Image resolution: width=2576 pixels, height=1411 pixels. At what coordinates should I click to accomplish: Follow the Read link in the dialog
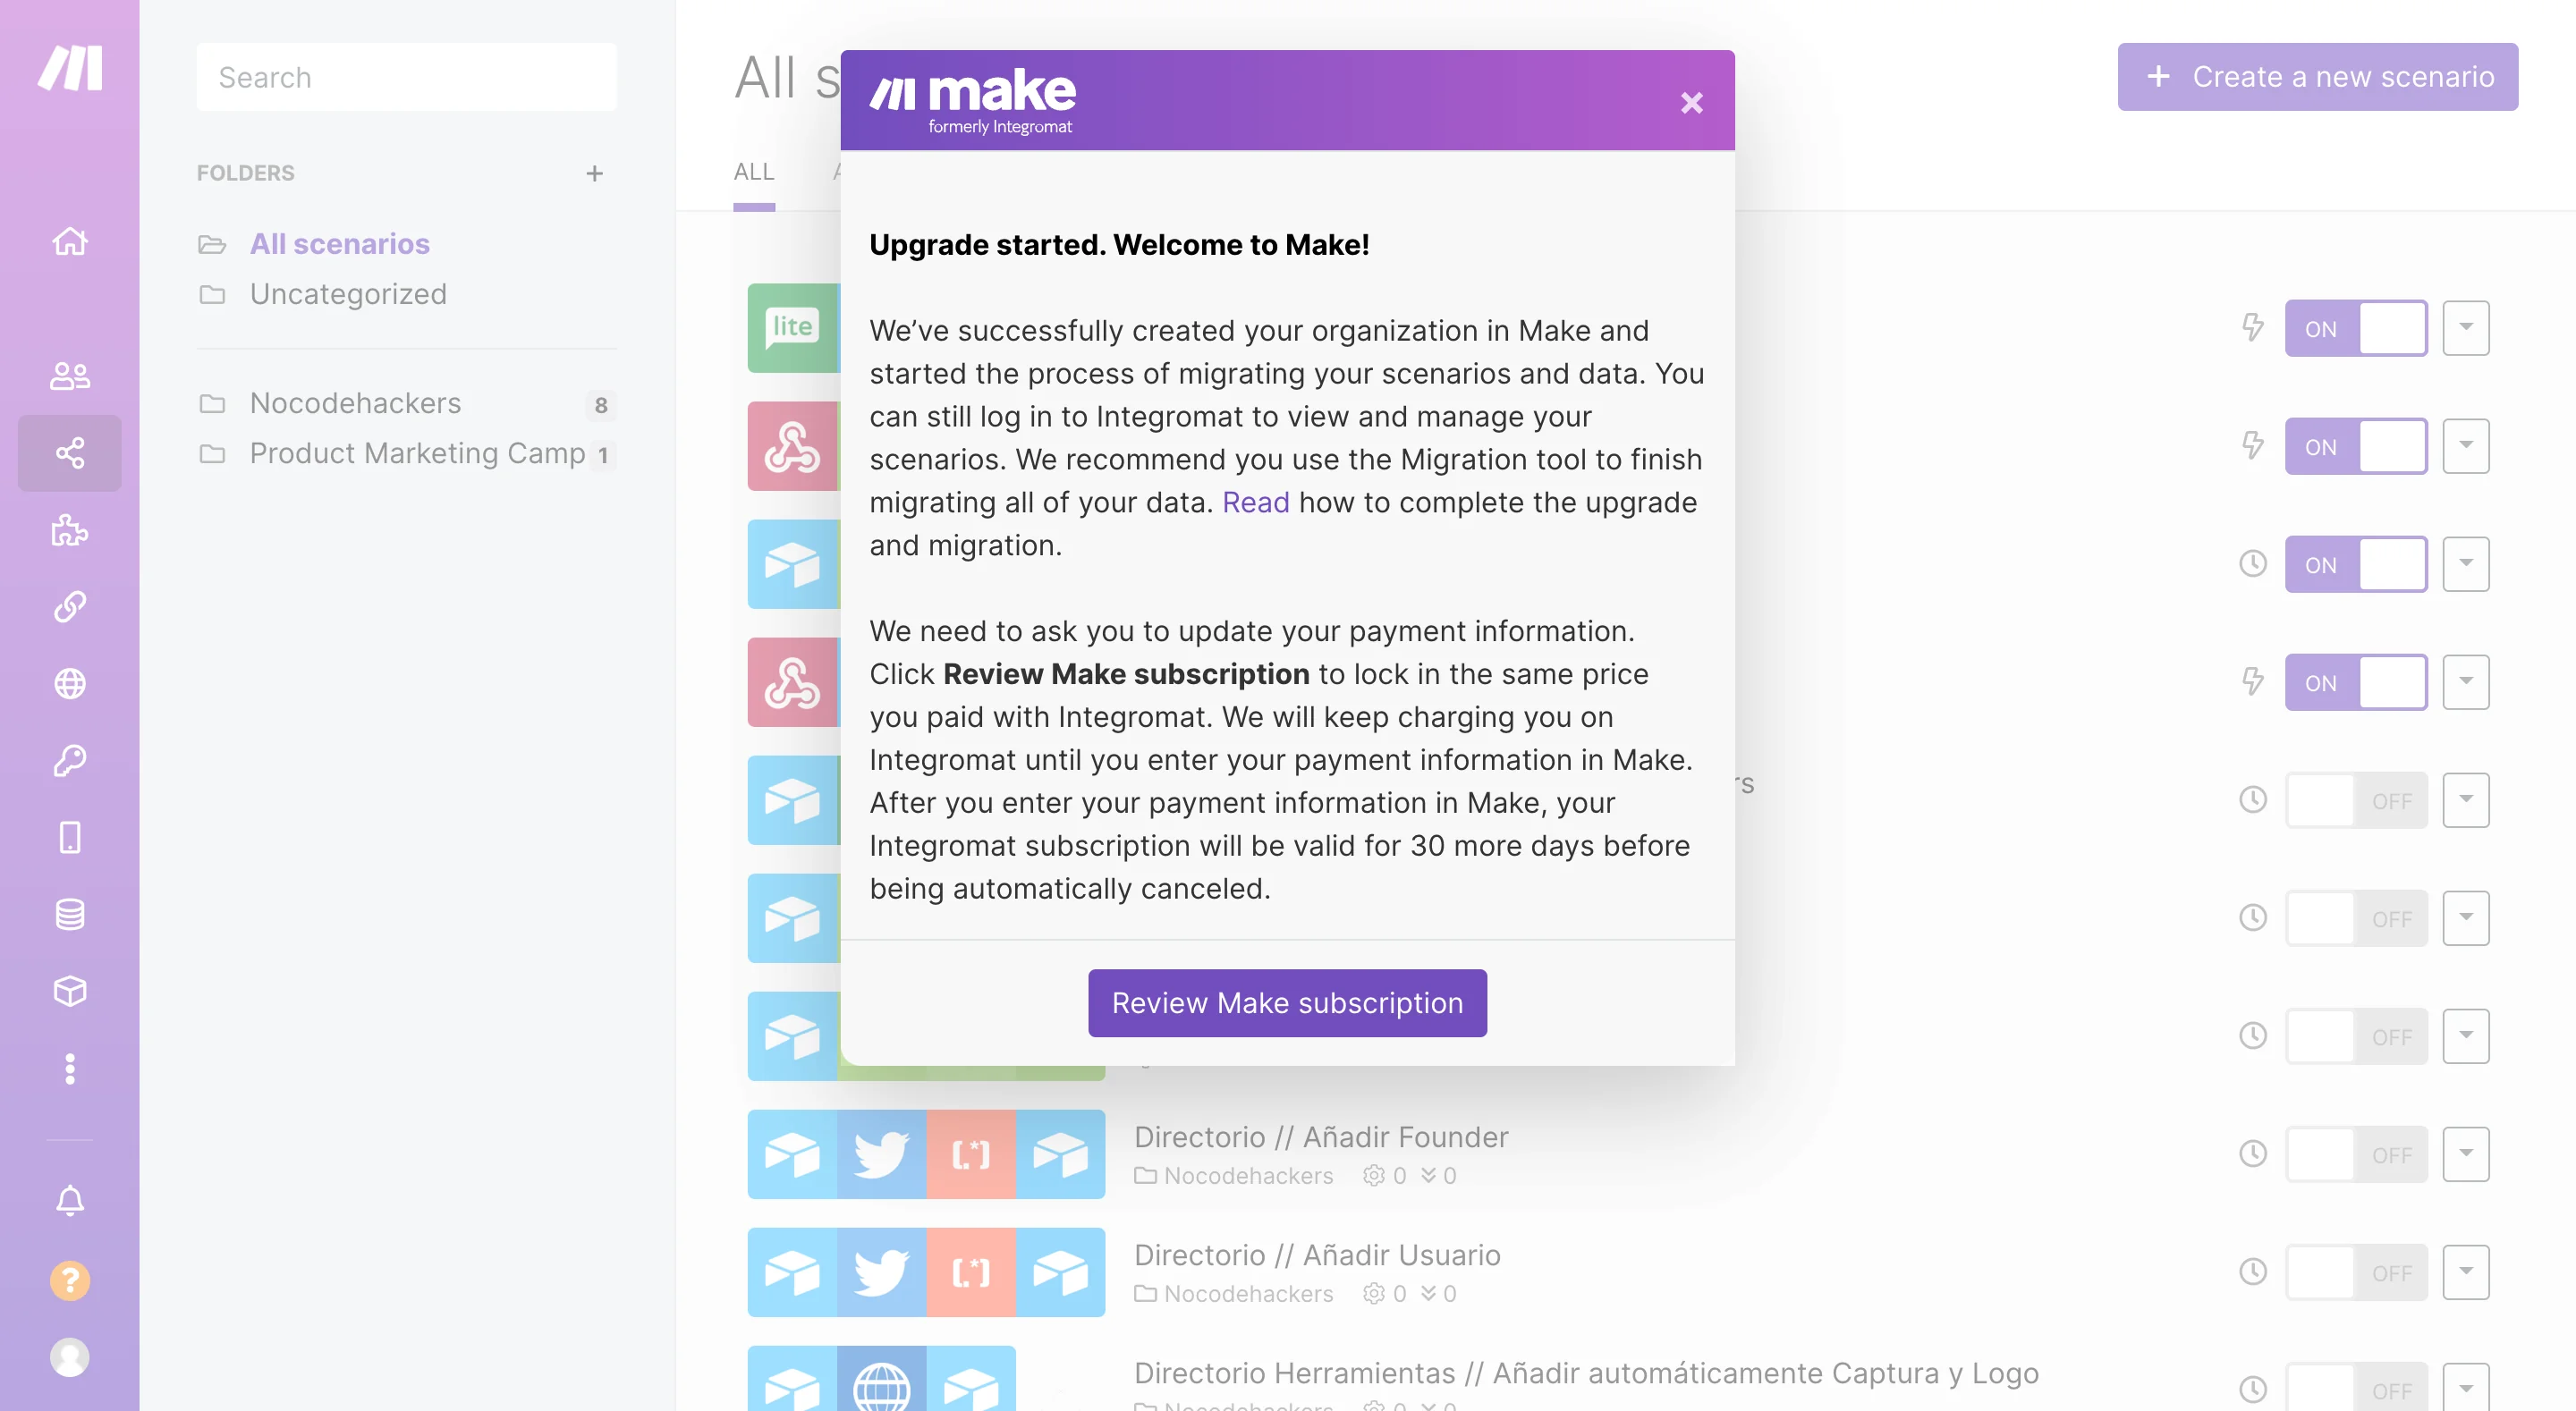click(x=1255, y=502)
